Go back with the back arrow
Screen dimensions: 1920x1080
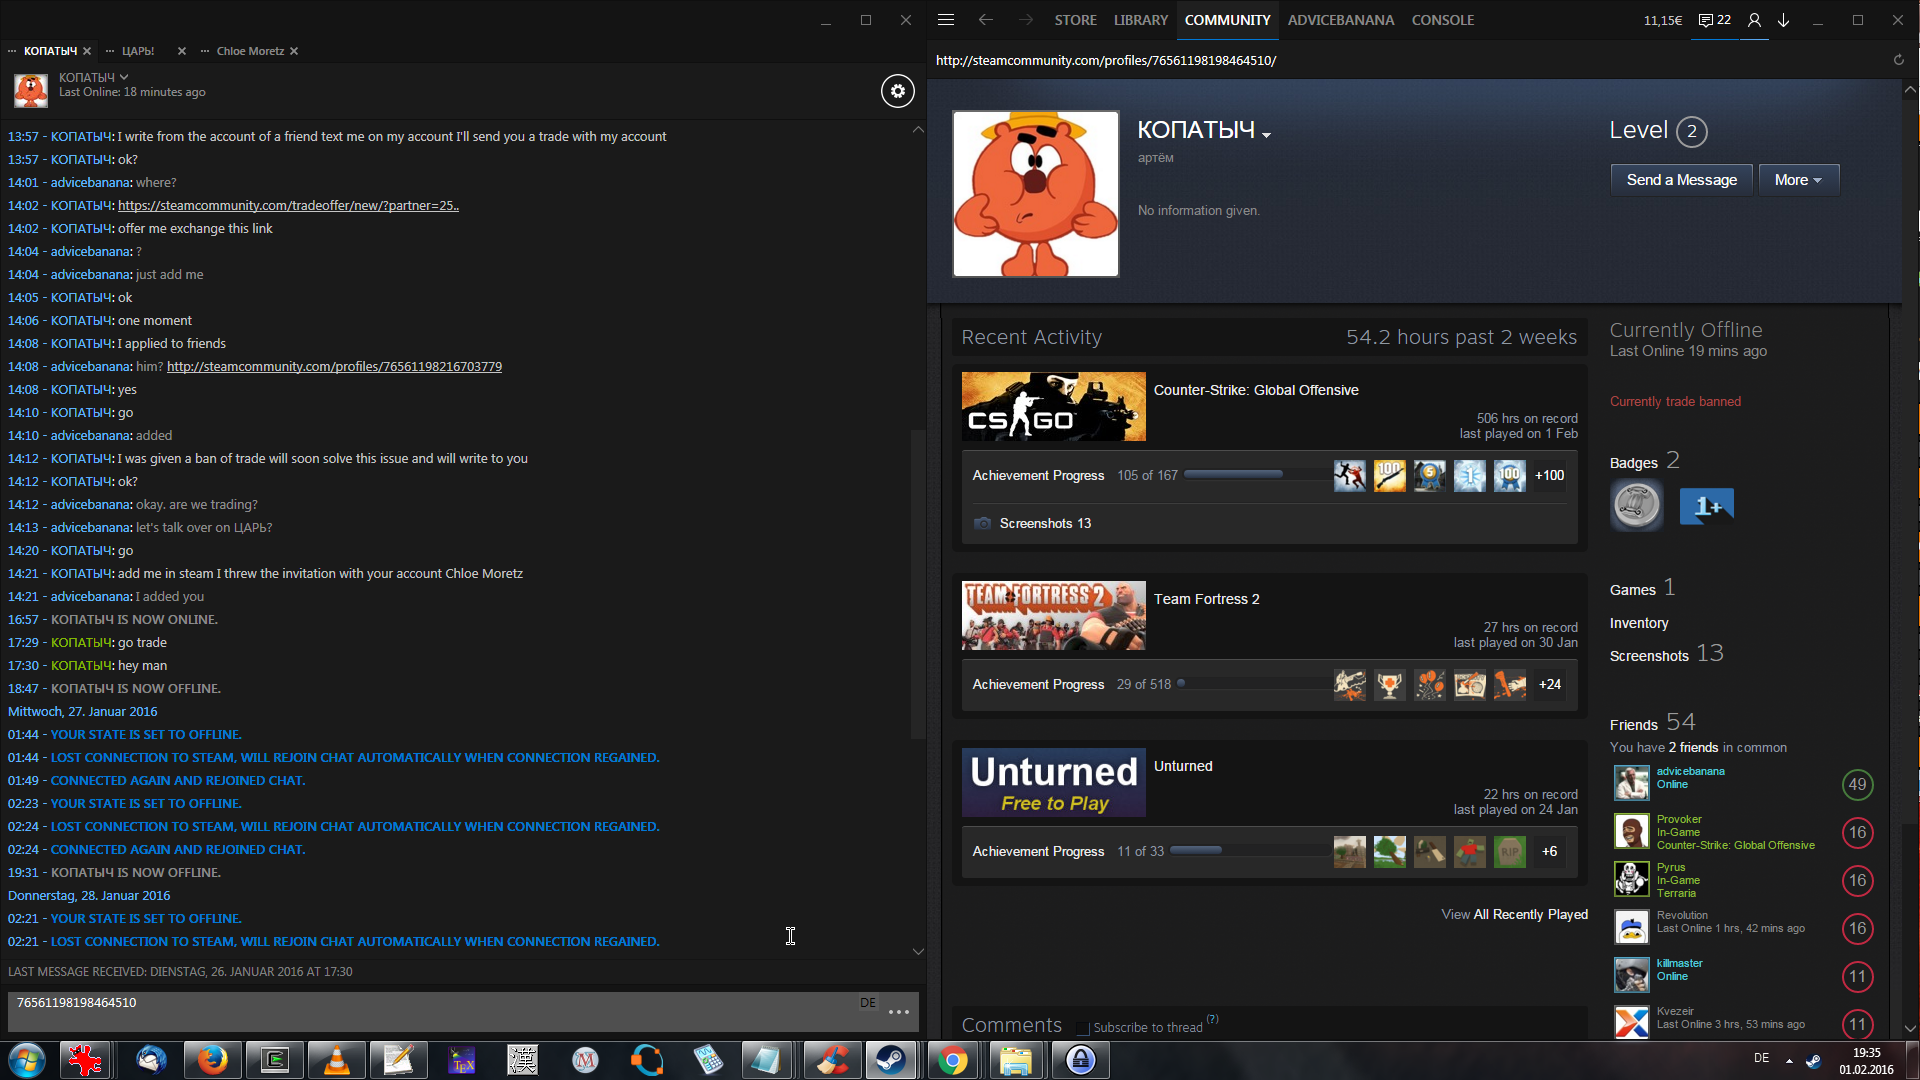[986, 20]
